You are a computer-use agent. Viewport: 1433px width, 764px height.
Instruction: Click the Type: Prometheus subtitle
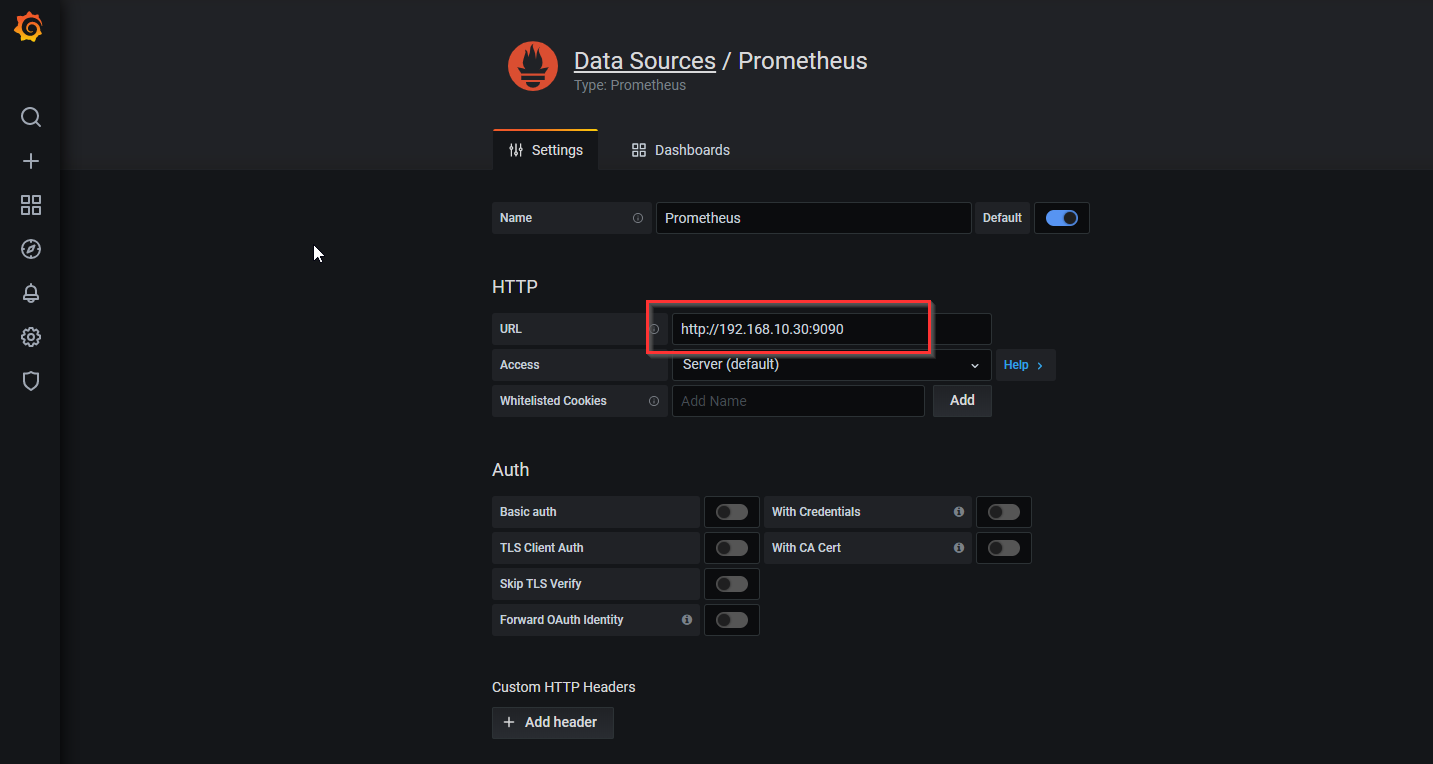tap(630, 85)
